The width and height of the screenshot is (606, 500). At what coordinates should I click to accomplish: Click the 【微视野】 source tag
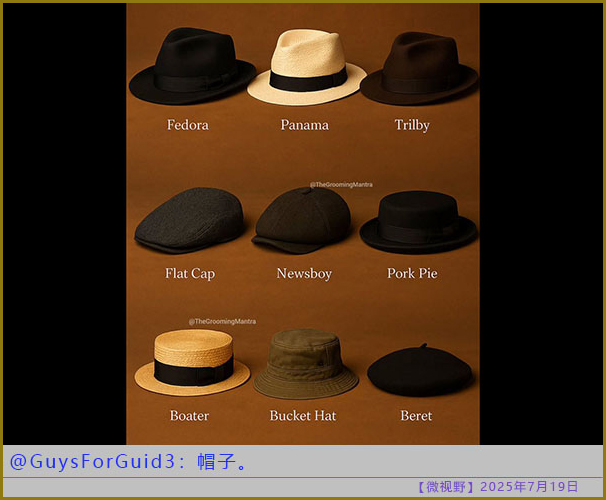[x=445, y=487]
